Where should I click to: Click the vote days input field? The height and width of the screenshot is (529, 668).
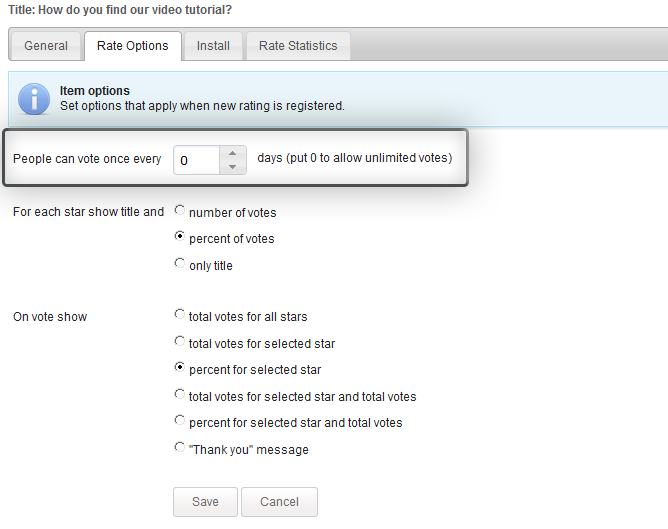pyautogui.click(x=196, y=160)
